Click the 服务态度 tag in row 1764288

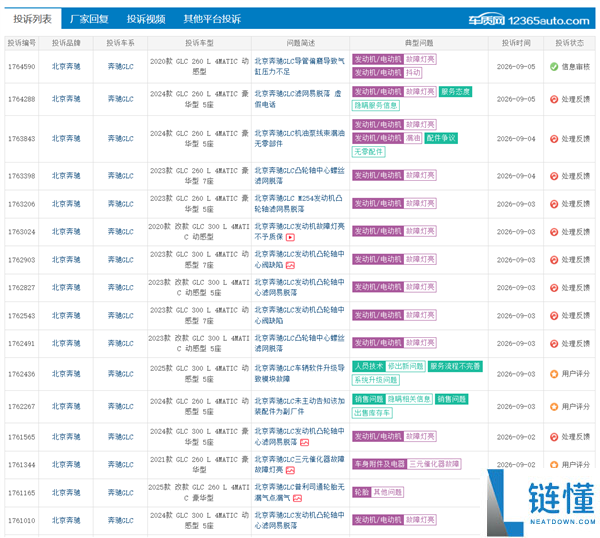tap(455, 91)
